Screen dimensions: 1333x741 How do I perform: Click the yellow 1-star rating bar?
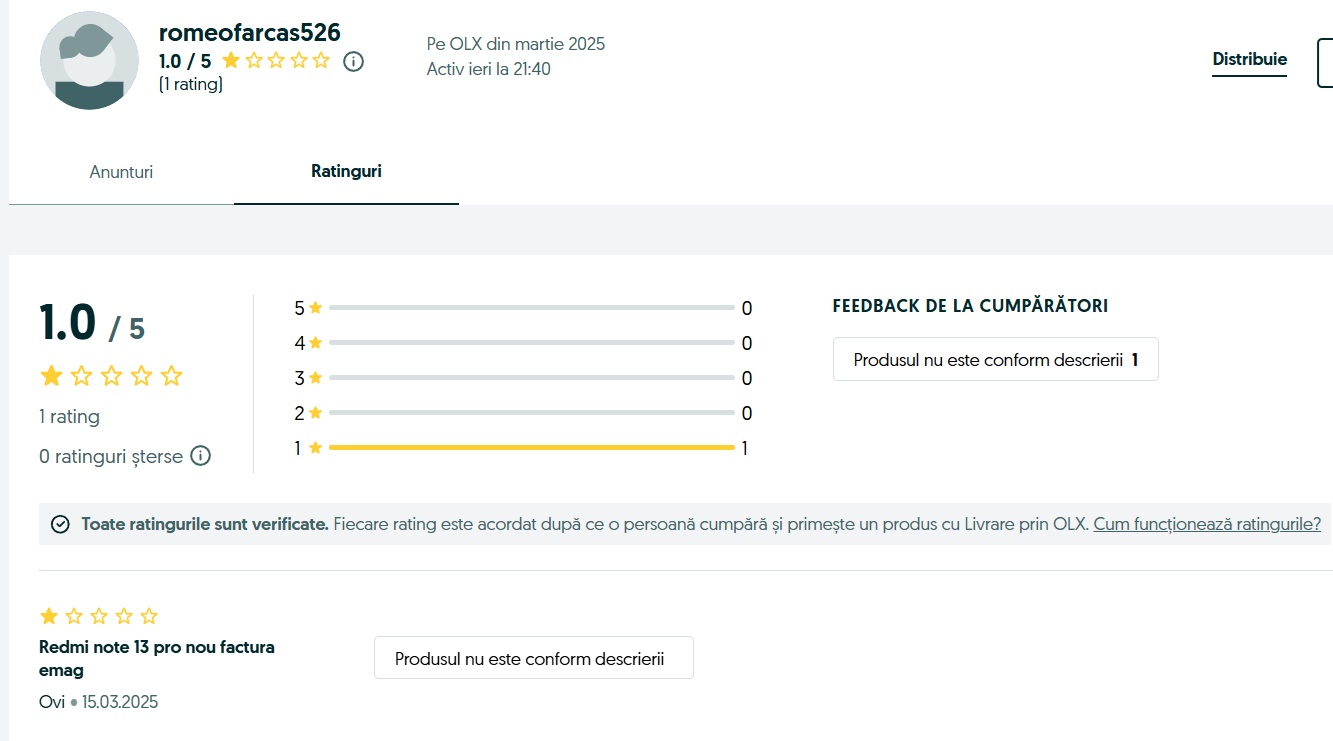(531, 448)
